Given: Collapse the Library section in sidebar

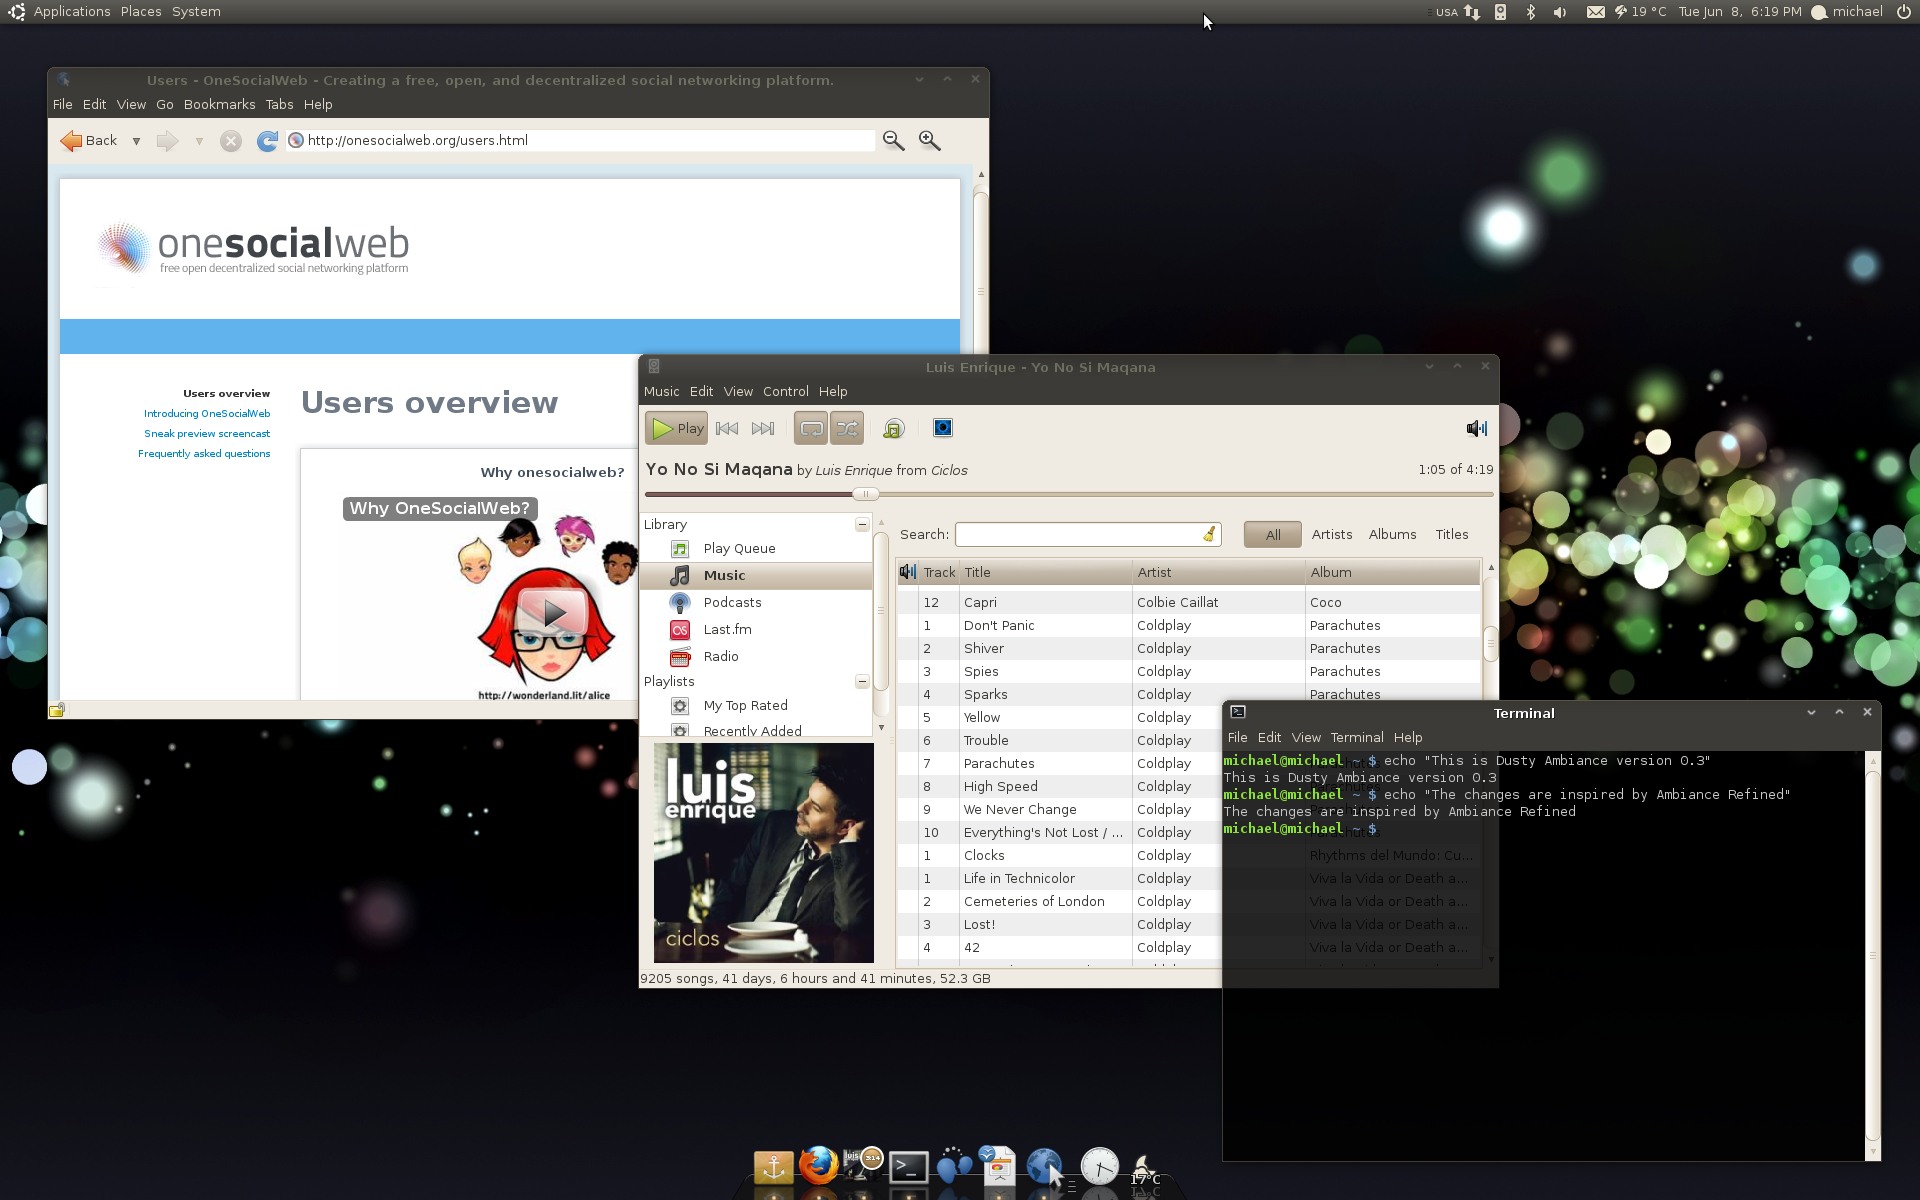Looking at the screenshot, I should [x=862, y=524].
